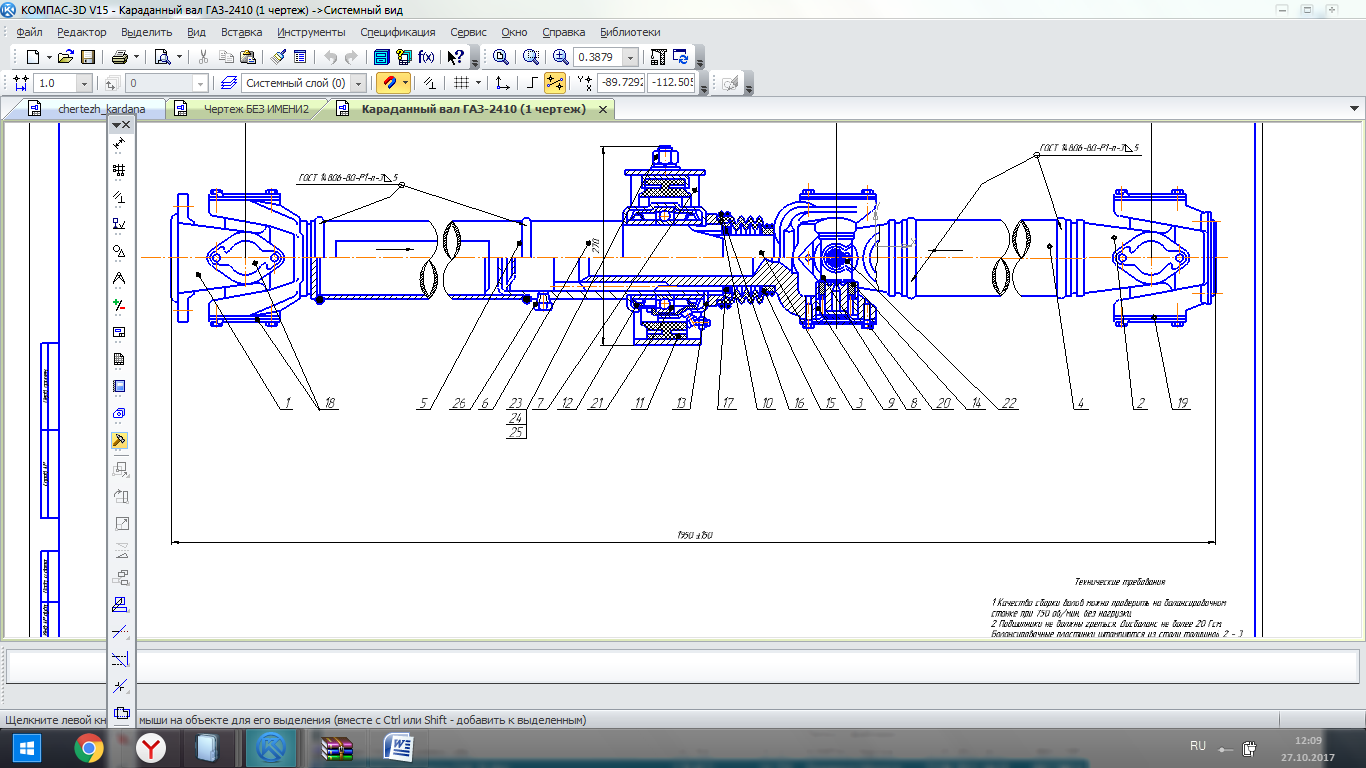Close the active document tab with X
This screenshot has width=1366, height=768.
(602, 108)
